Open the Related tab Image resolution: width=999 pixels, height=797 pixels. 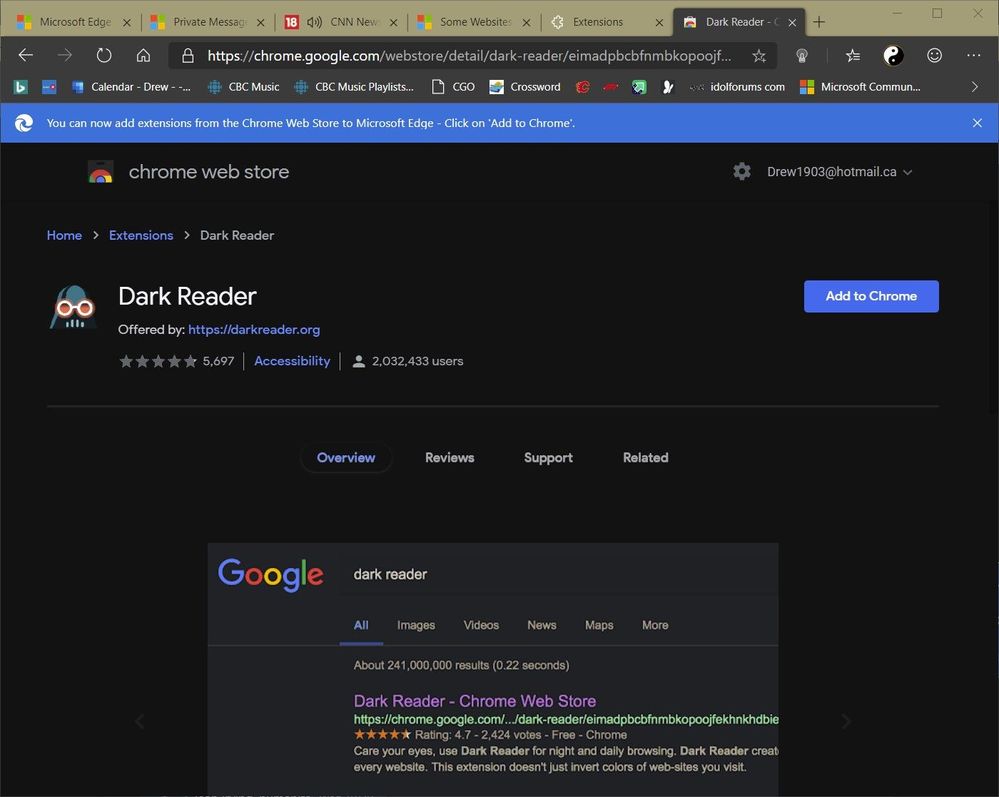(x=645, y=457)
